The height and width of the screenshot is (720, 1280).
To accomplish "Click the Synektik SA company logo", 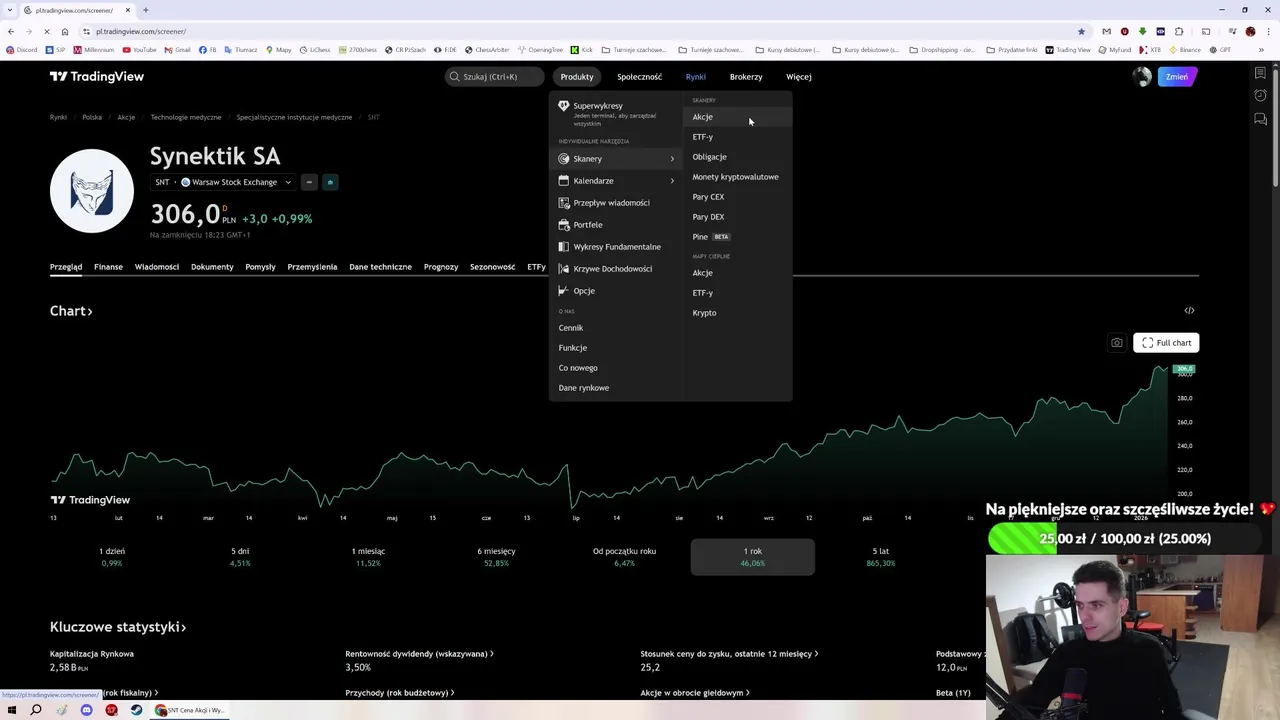I will pyautogui.click(x=92, y=191).
